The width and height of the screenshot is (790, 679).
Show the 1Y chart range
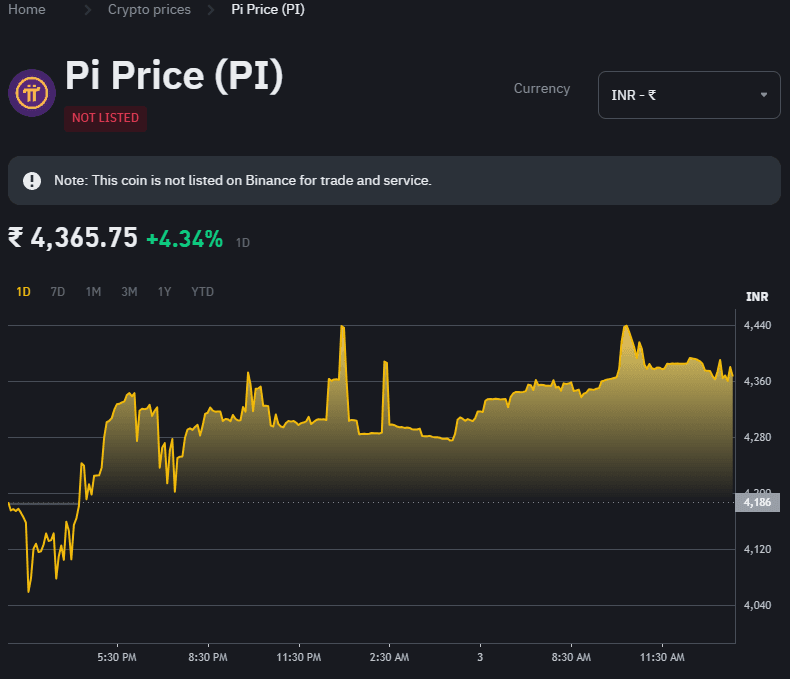[164, 292]
